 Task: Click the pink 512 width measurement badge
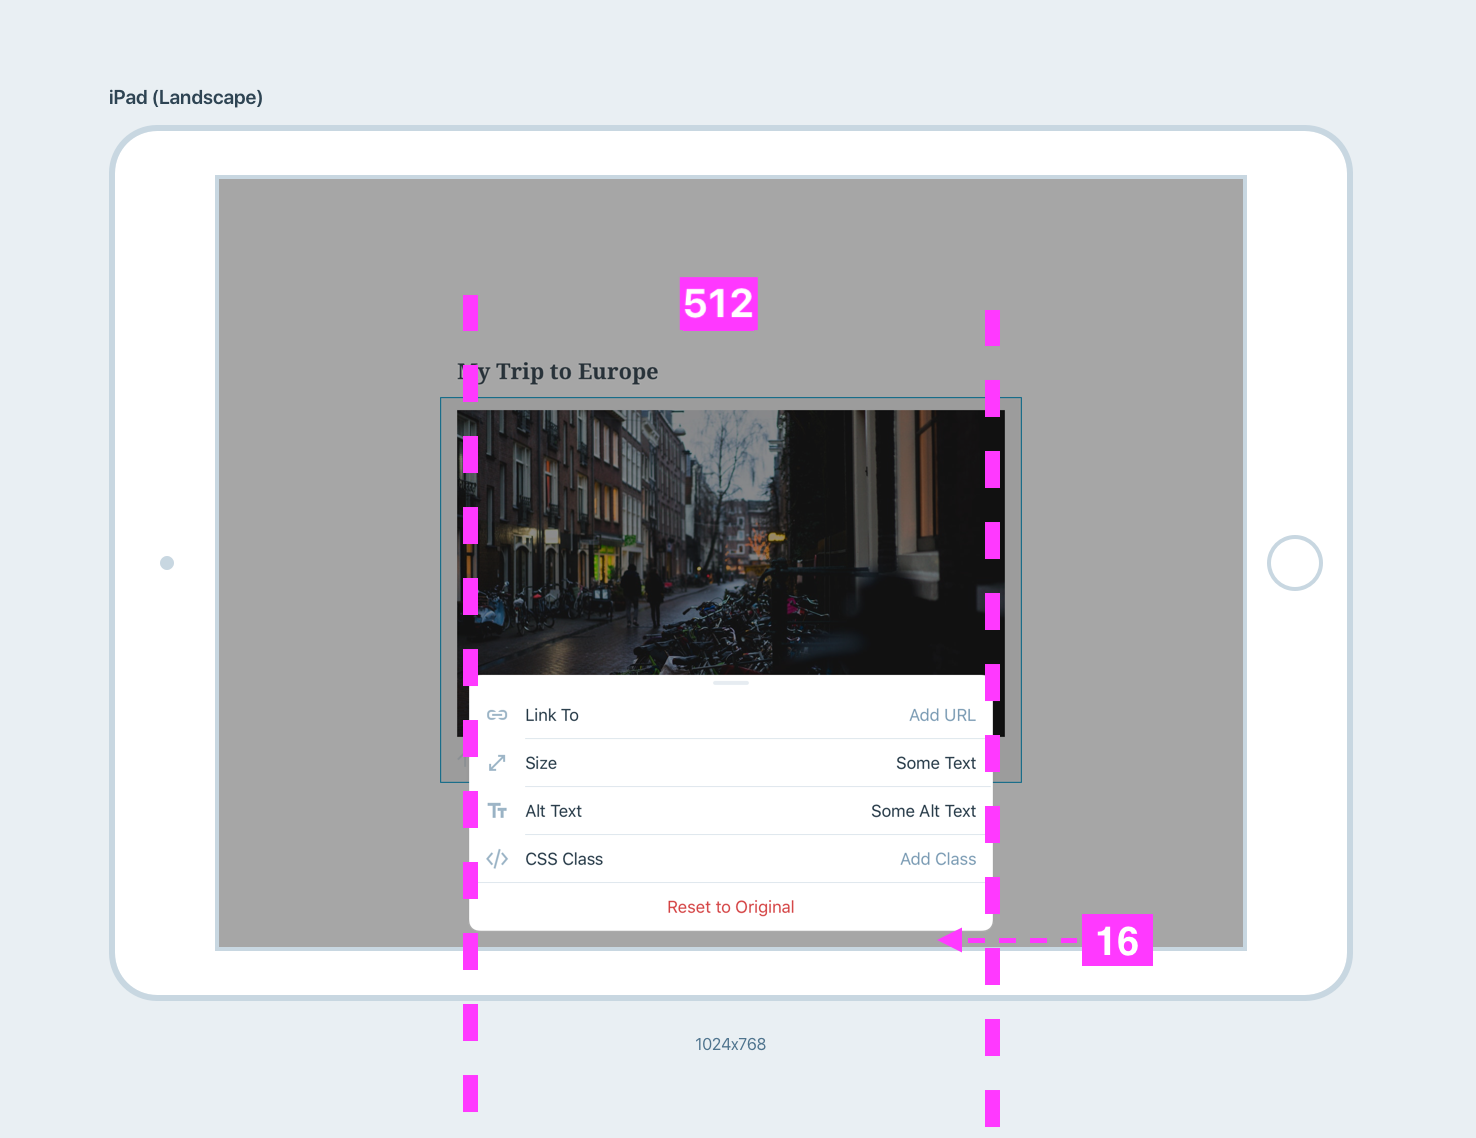point(718,304)
